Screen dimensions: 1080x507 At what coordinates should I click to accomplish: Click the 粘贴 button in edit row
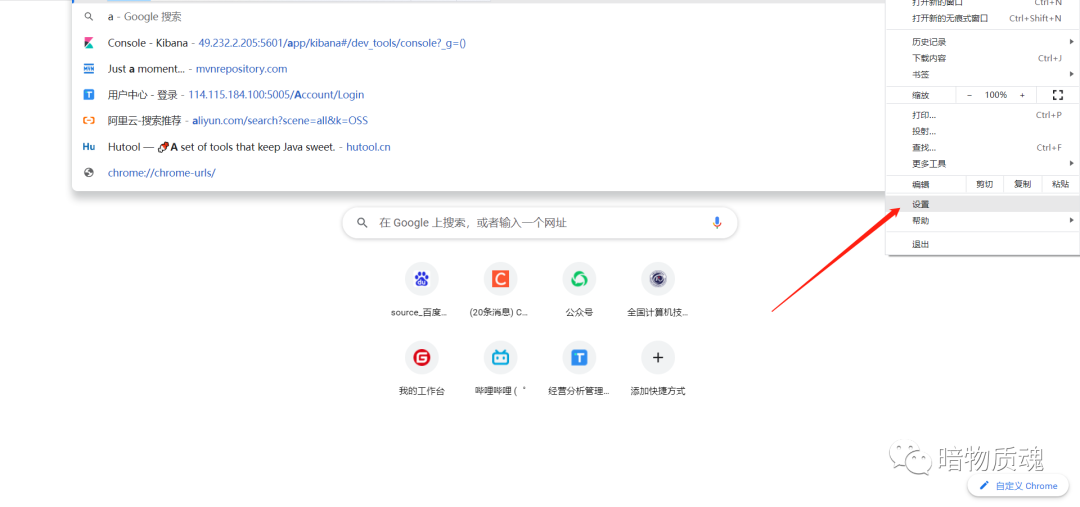(1061, 185)
